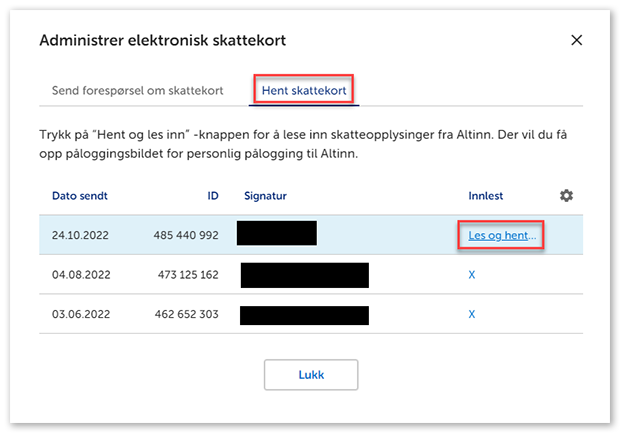620x433 pixels.
Task: Click the X mark in the 04.08.2022 row
Action: tap(472, 274)
